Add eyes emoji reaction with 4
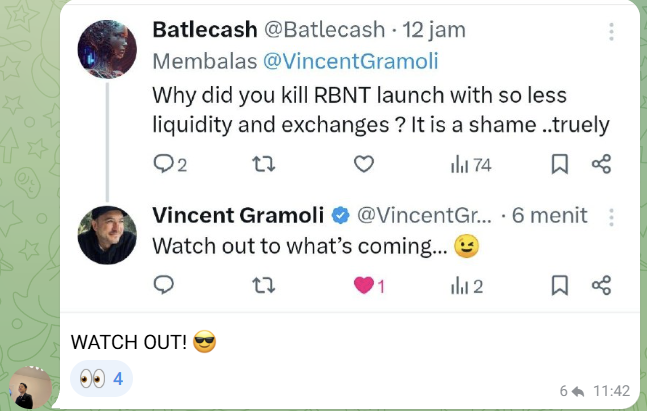Image resolution: width=647 pixels, height=411 pixels. click(101, 378)
